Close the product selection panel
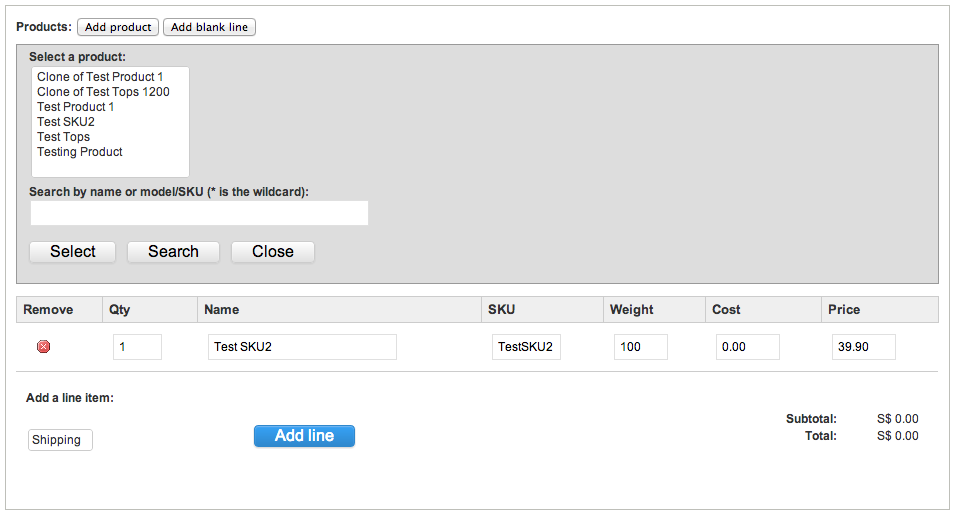The image size is (958, 519). point(273,252)
